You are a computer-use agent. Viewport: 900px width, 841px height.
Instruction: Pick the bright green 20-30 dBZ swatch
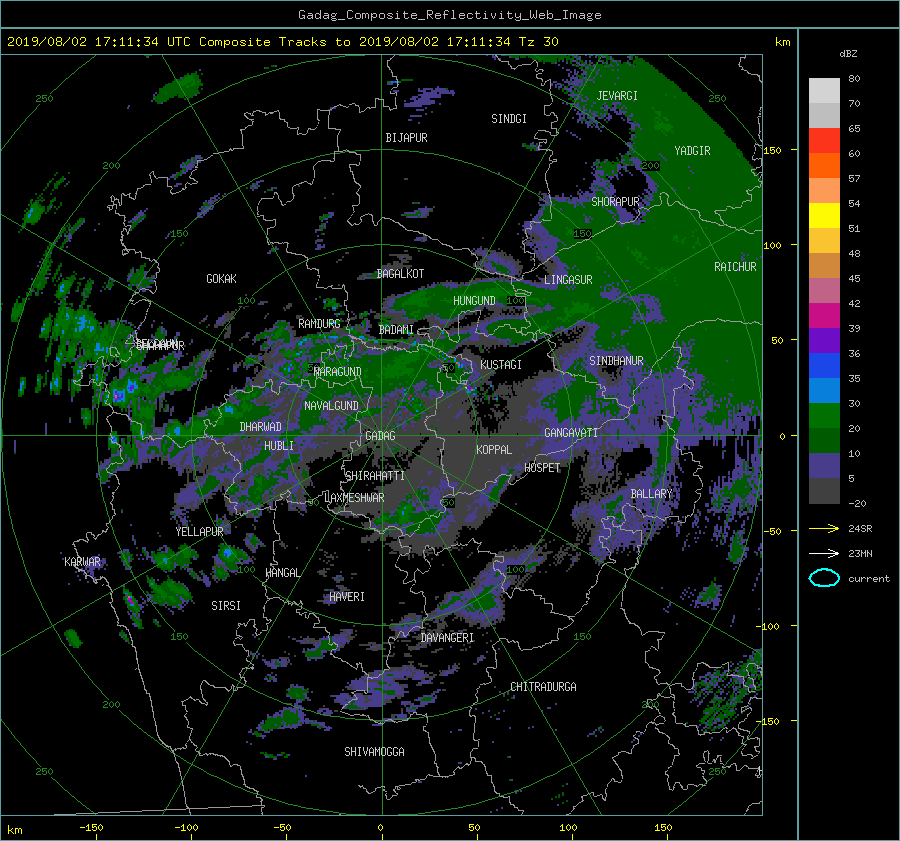point(824,415)
